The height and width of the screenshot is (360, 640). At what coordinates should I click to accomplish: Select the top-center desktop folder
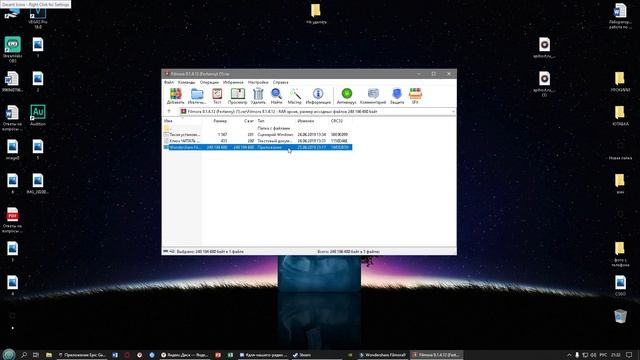(316, 13)
